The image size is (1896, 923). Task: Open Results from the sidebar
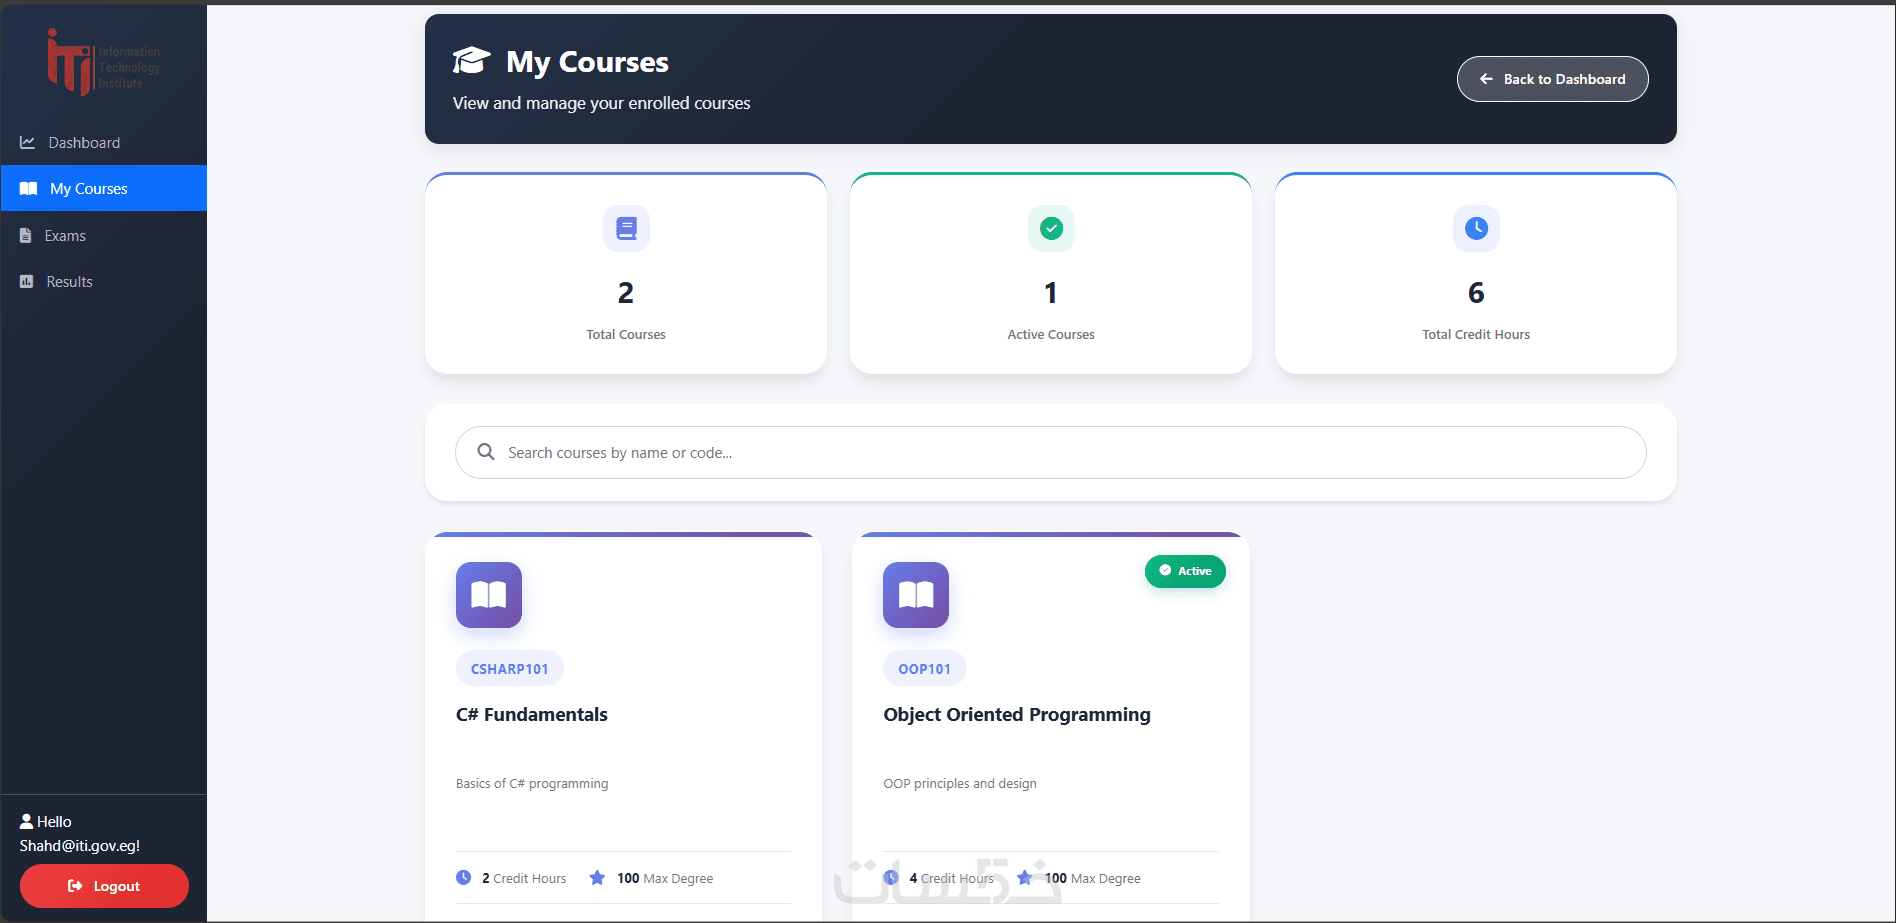point(104,282)
